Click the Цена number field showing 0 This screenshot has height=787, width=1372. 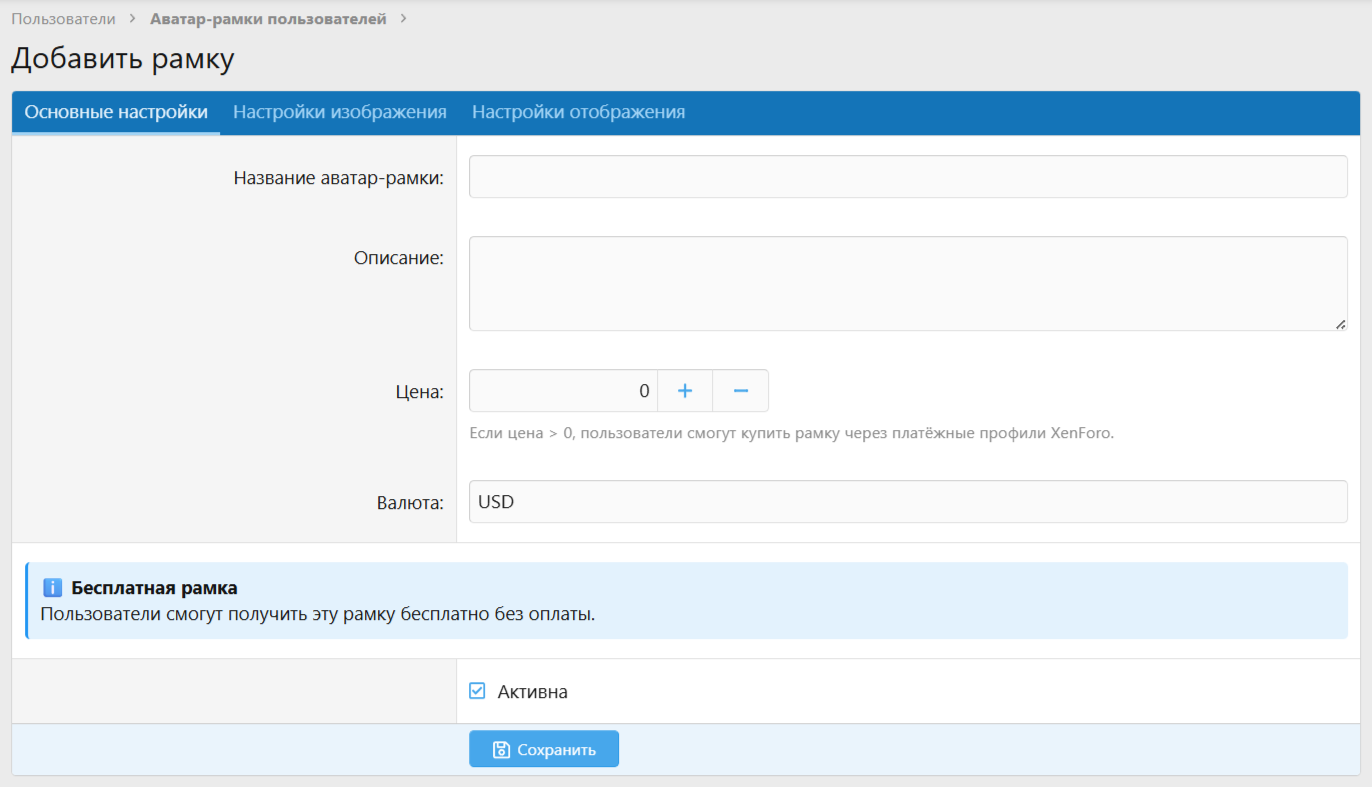(x=563, y=391)
